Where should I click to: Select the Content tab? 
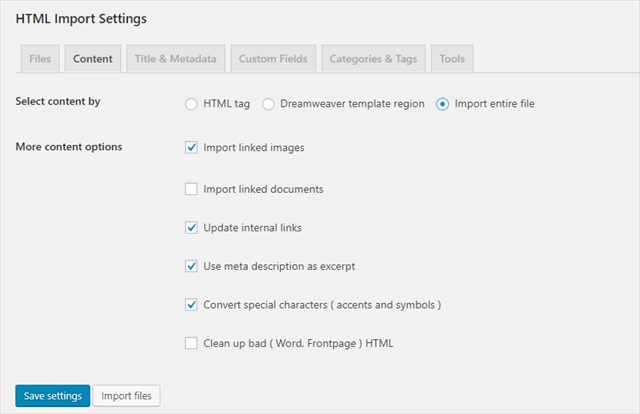[x=93, y=59]
